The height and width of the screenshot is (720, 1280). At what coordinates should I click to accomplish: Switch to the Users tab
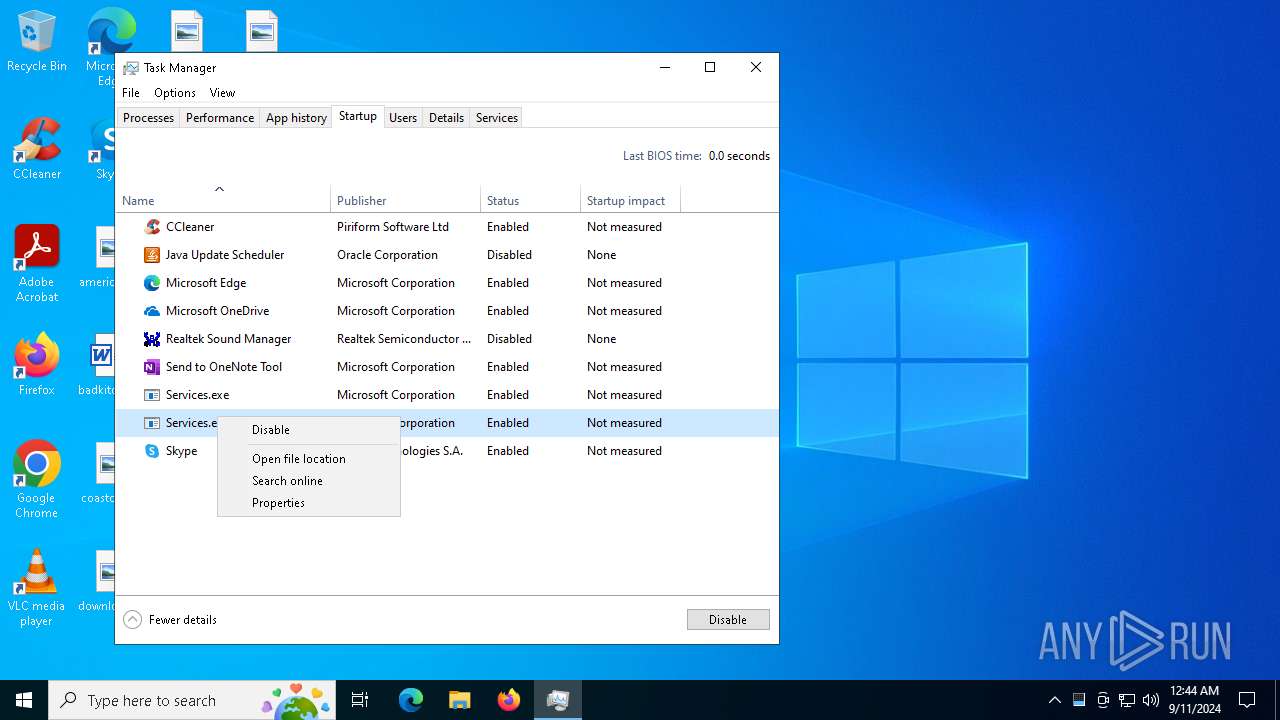[x=403, y=118]
